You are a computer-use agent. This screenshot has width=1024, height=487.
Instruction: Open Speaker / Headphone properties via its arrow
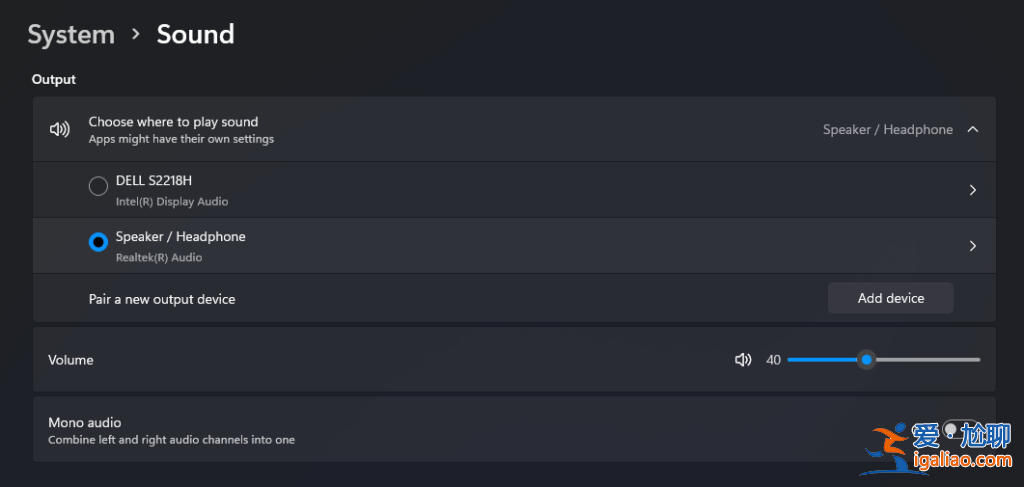click(x=973, y=246)
